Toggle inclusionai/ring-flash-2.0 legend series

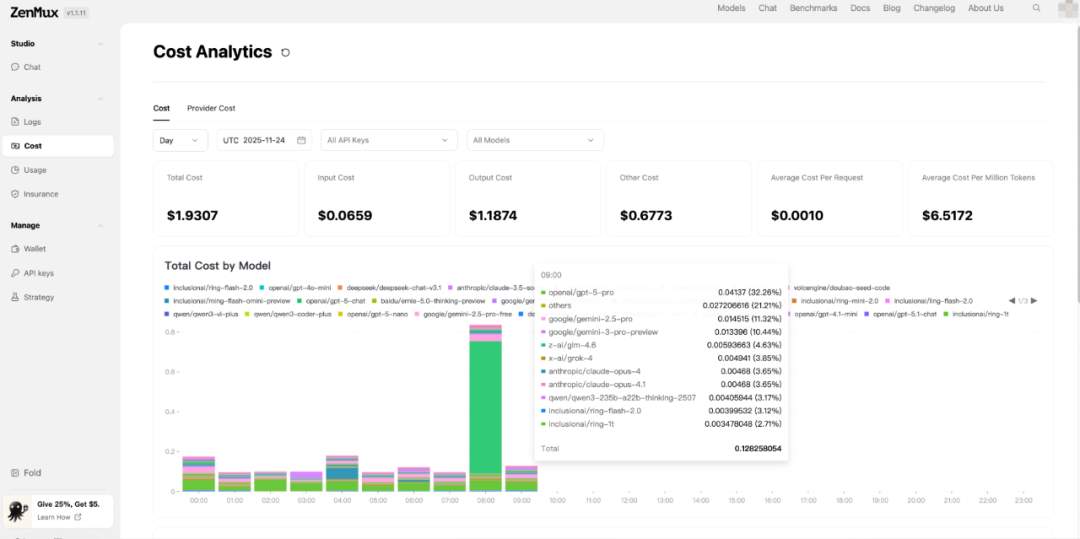(x=209, y=287)
